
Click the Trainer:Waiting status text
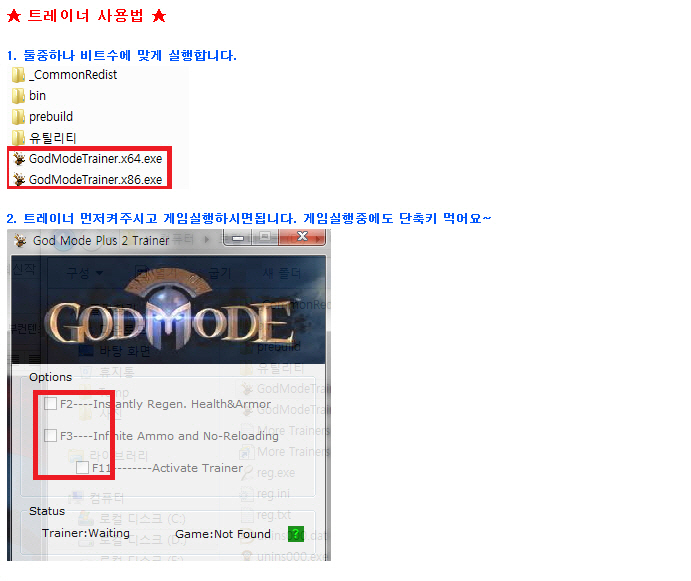86,533
